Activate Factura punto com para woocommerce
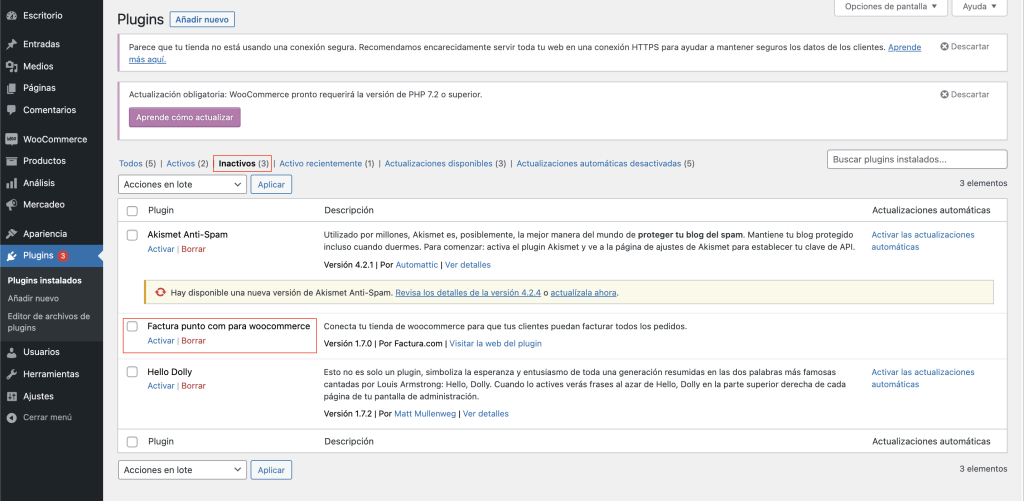1024x501 pixels. coord(161,341)
